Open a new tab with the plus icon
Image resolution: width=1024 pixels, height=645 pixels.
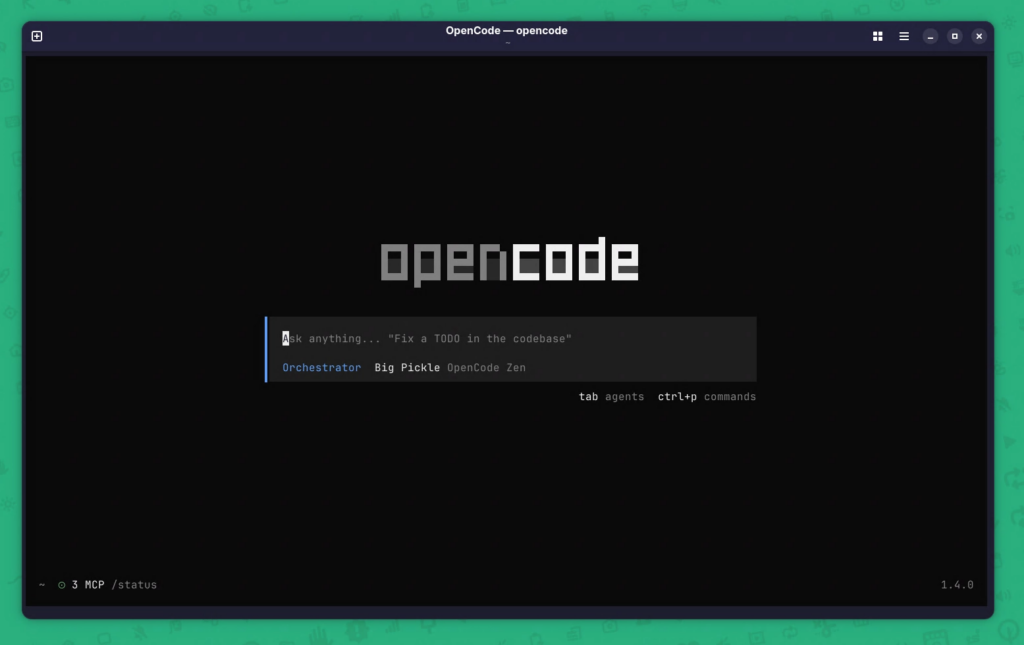pos(37,36)
